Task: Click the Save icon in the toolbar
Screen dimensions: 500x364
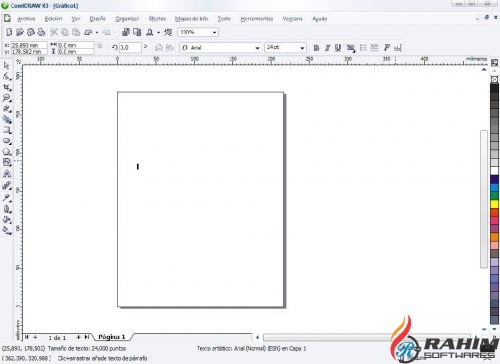Action: [x=31, y=32]
